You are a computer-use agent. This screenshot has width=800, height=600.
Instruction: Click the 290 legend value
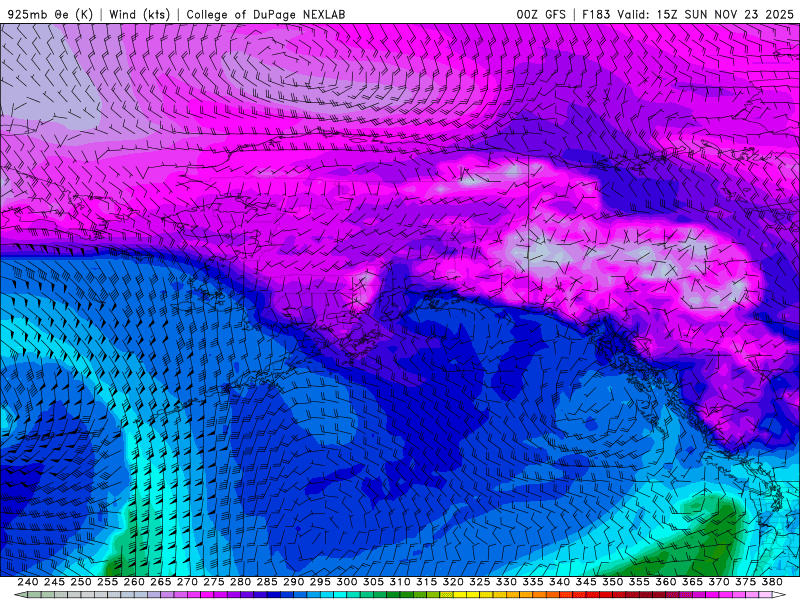293,582
